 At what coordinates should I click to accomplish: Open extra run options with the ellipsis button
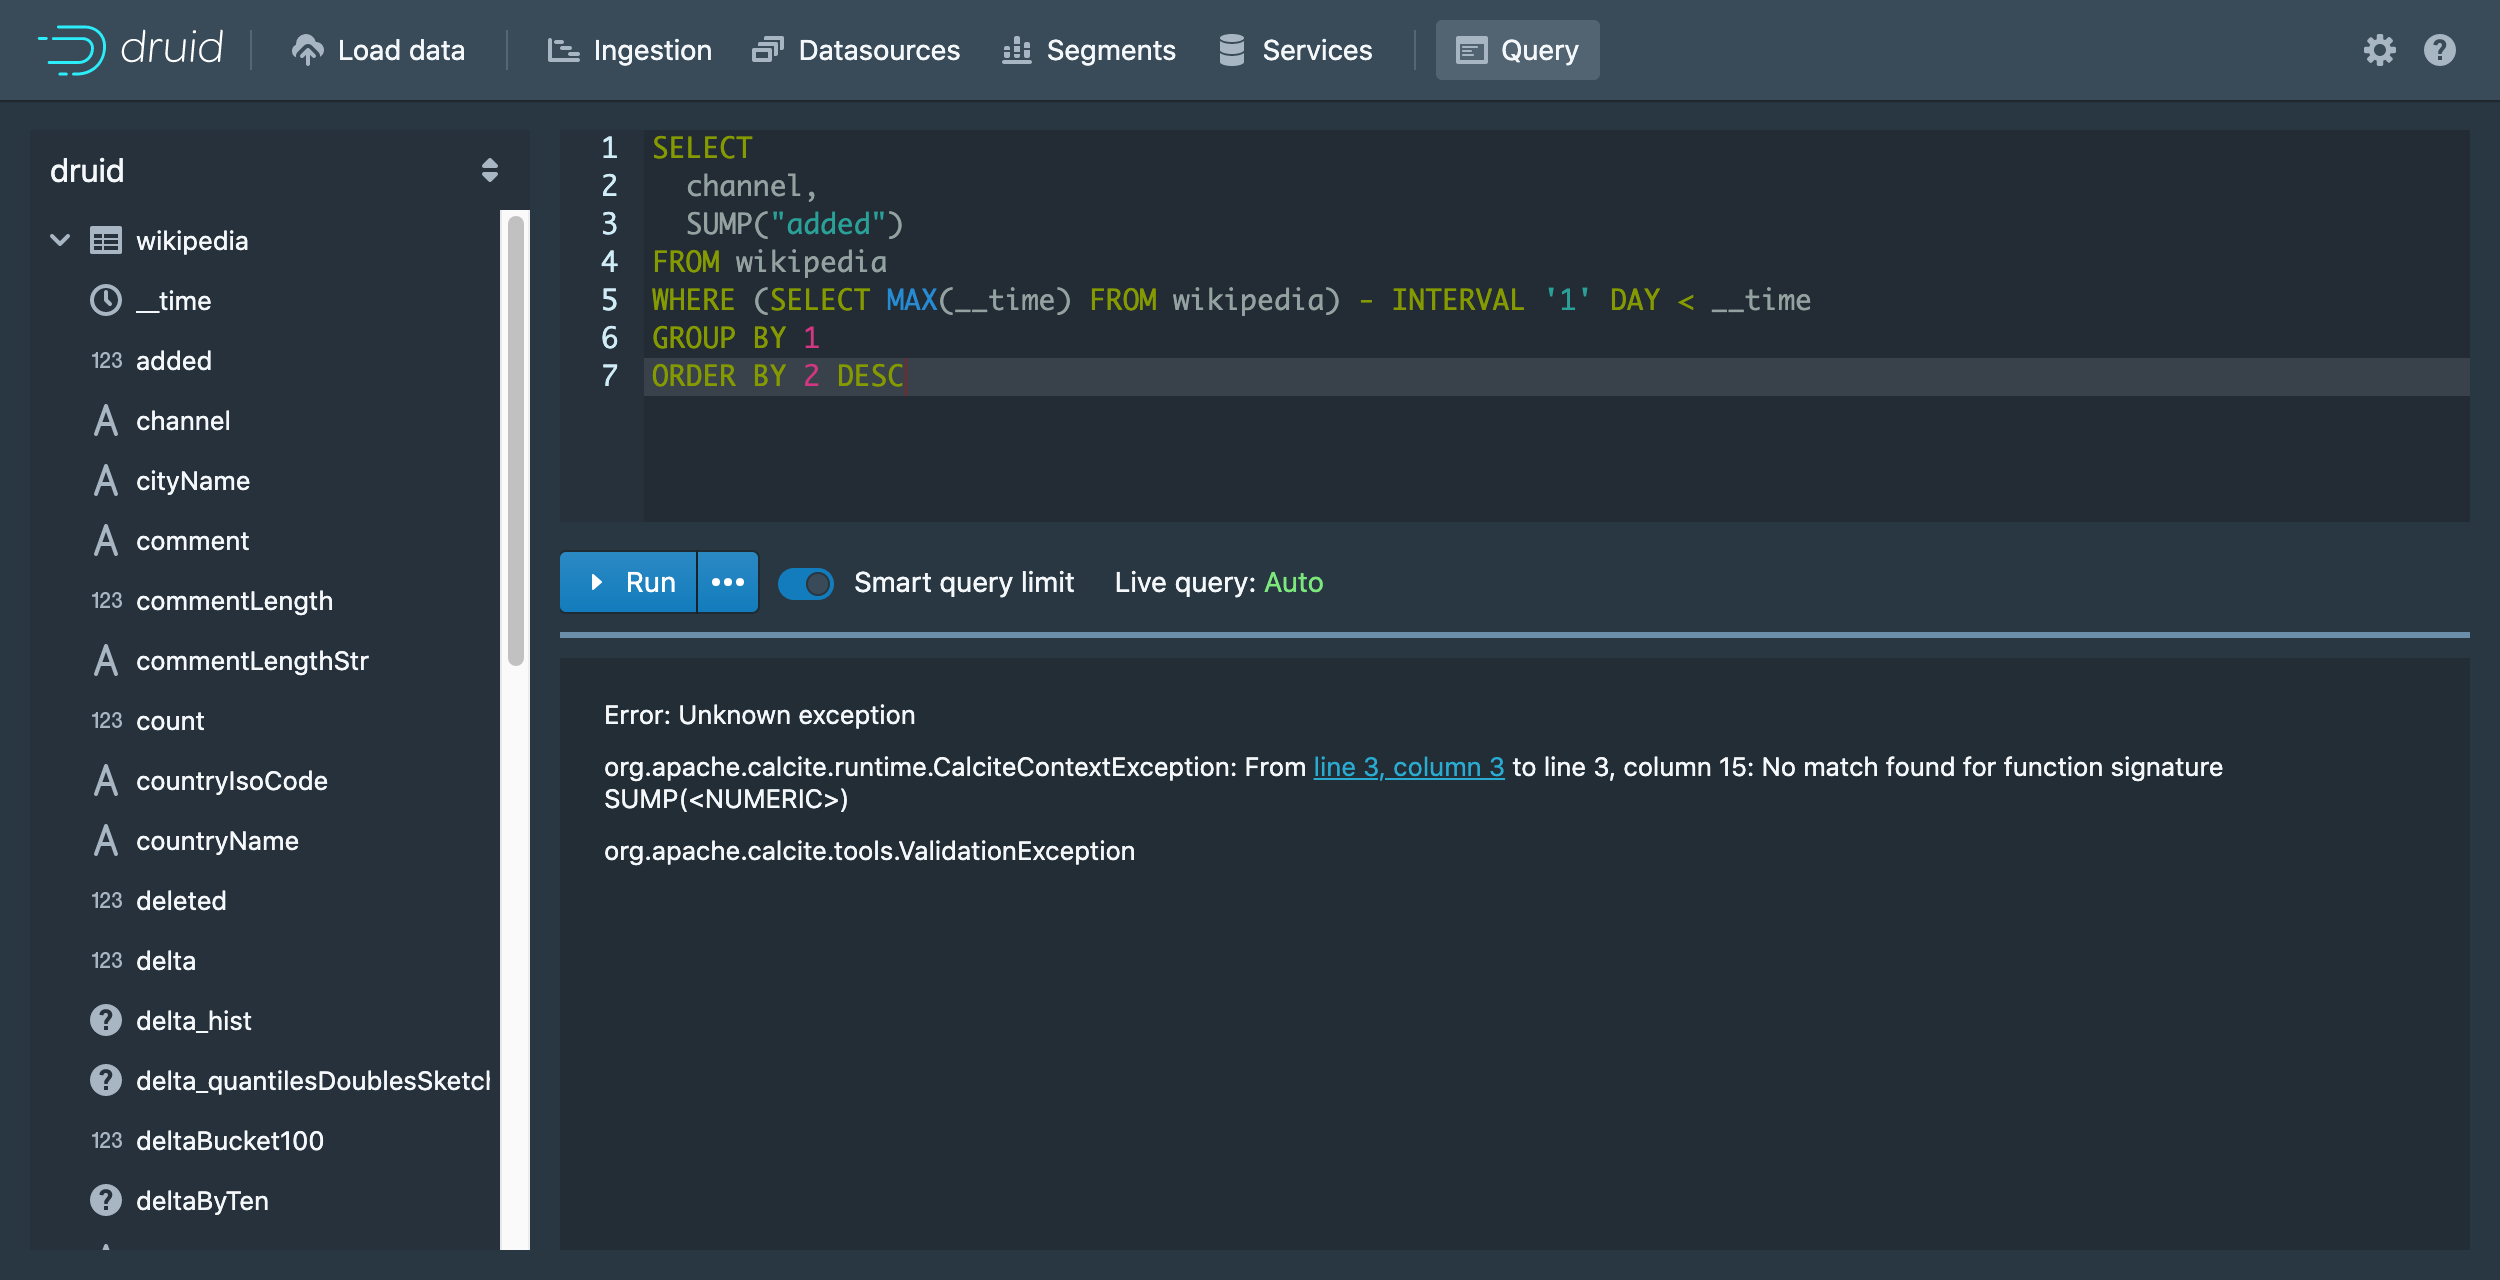point(727,582)
